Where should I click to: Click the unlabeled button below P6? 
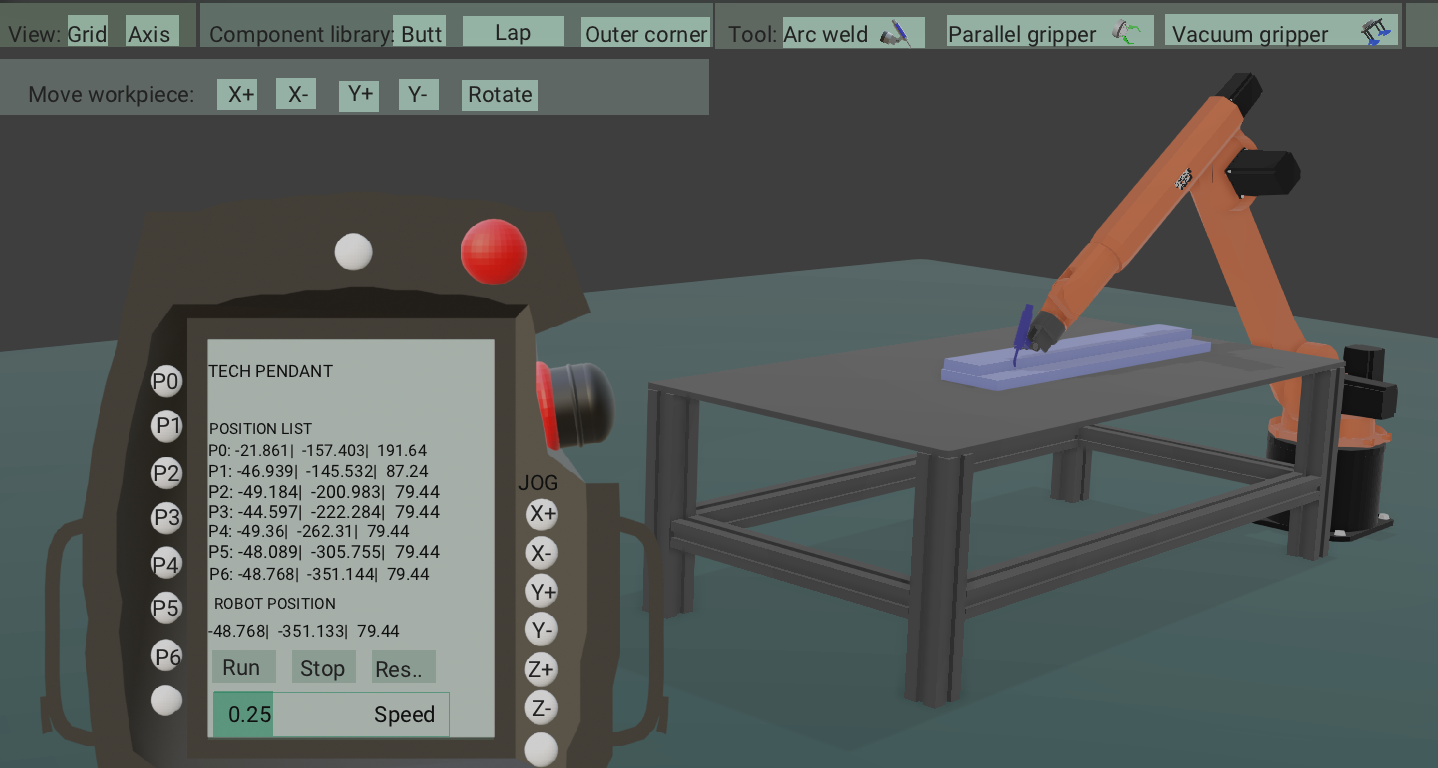pyautogui.click(x=167, y=701)
